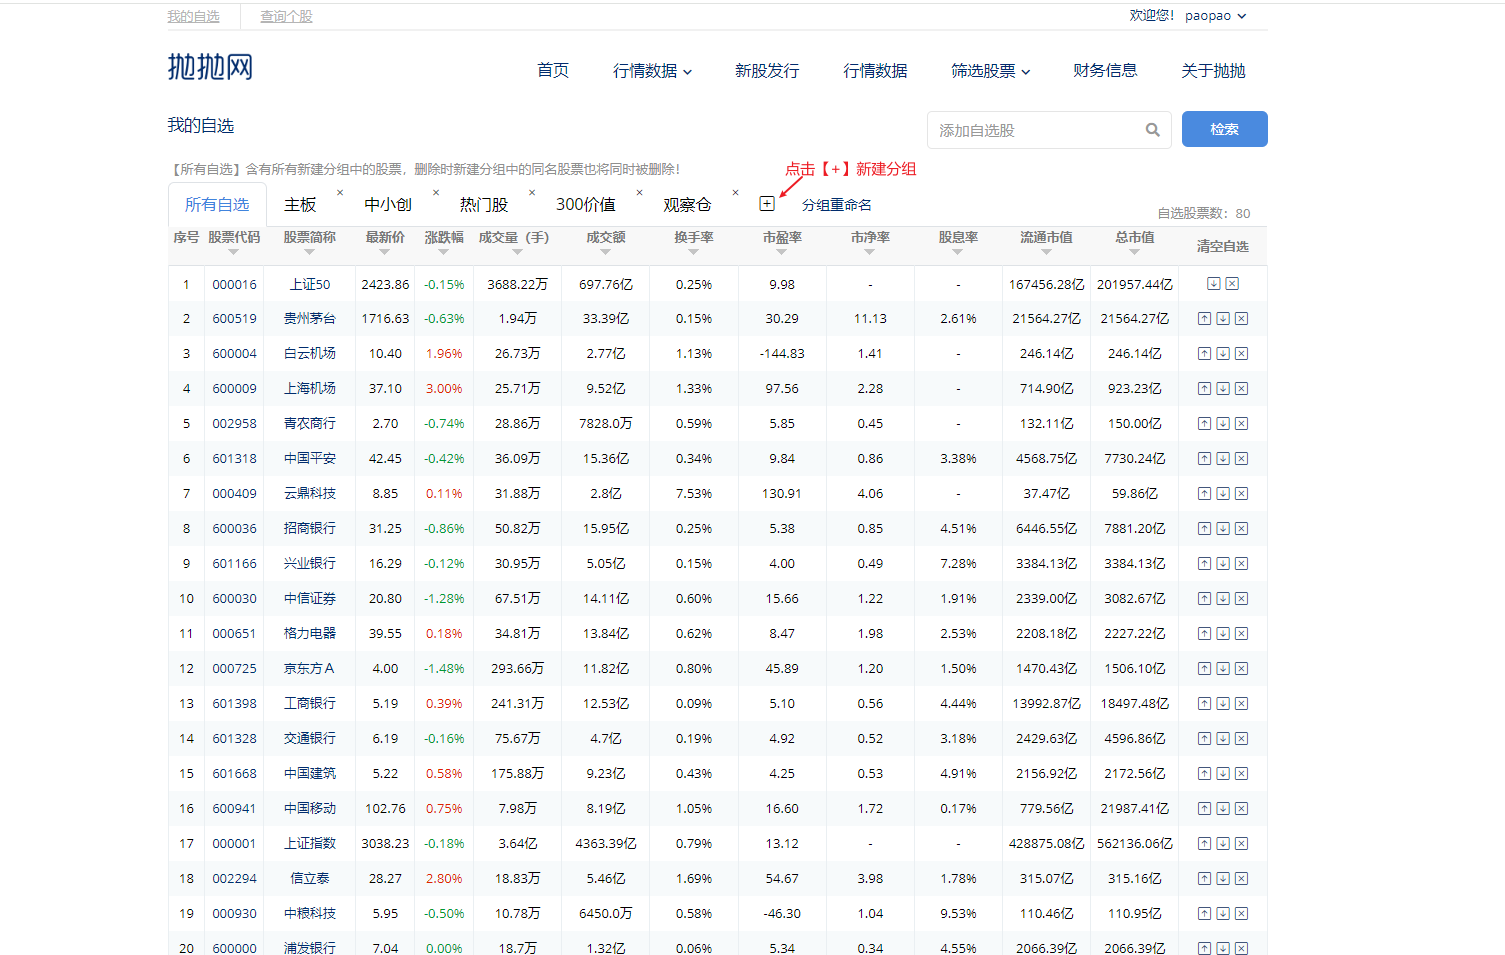
Task: Move 贵州茅台 row up
Action: click(1204, 319)
